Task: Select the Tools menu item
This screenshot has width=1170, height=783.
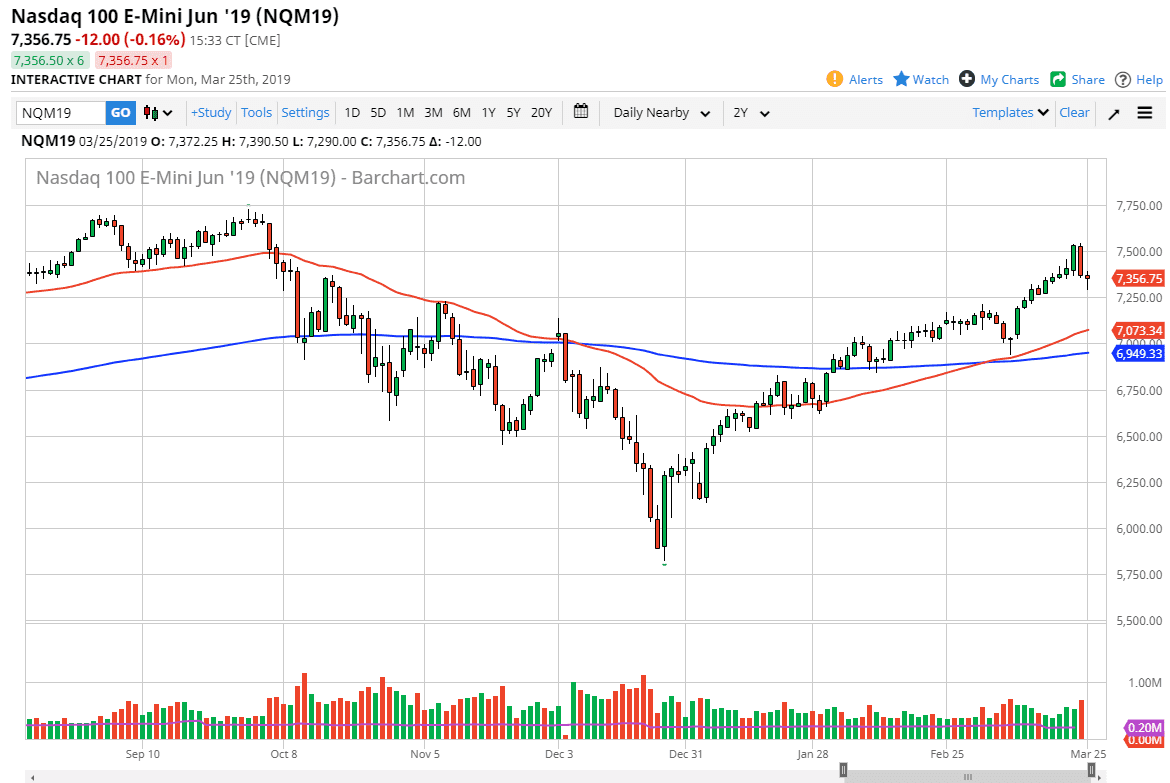Action: [257, 113]
